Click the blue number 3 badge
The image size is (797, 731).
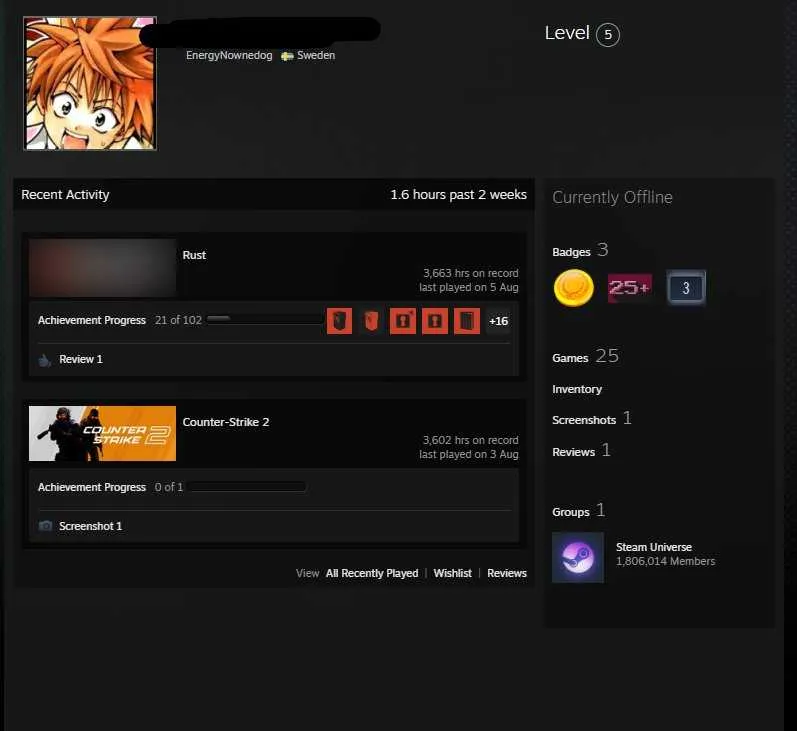686,288
